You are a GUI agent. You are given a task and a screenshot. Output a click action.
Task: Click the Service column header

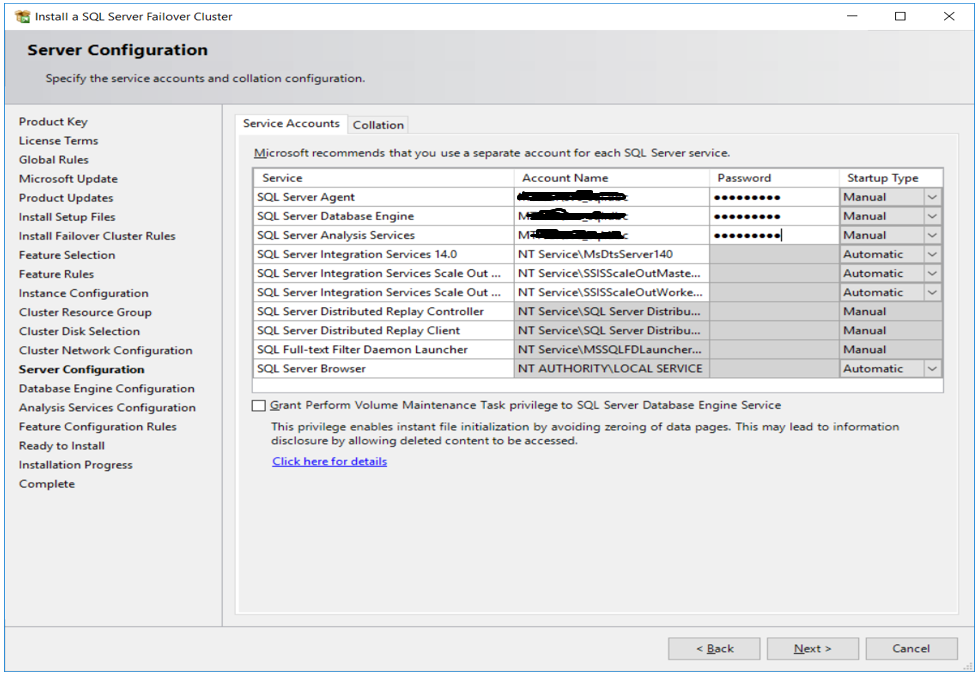[384, 178]
